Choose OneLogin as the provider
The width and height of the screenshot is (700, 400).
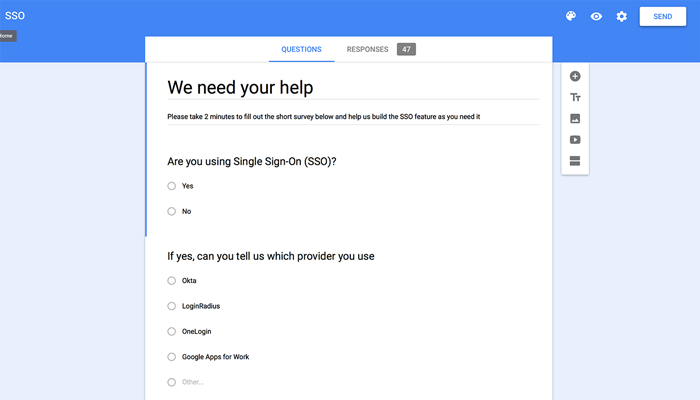pyautogui.click(x=172, y=331)
